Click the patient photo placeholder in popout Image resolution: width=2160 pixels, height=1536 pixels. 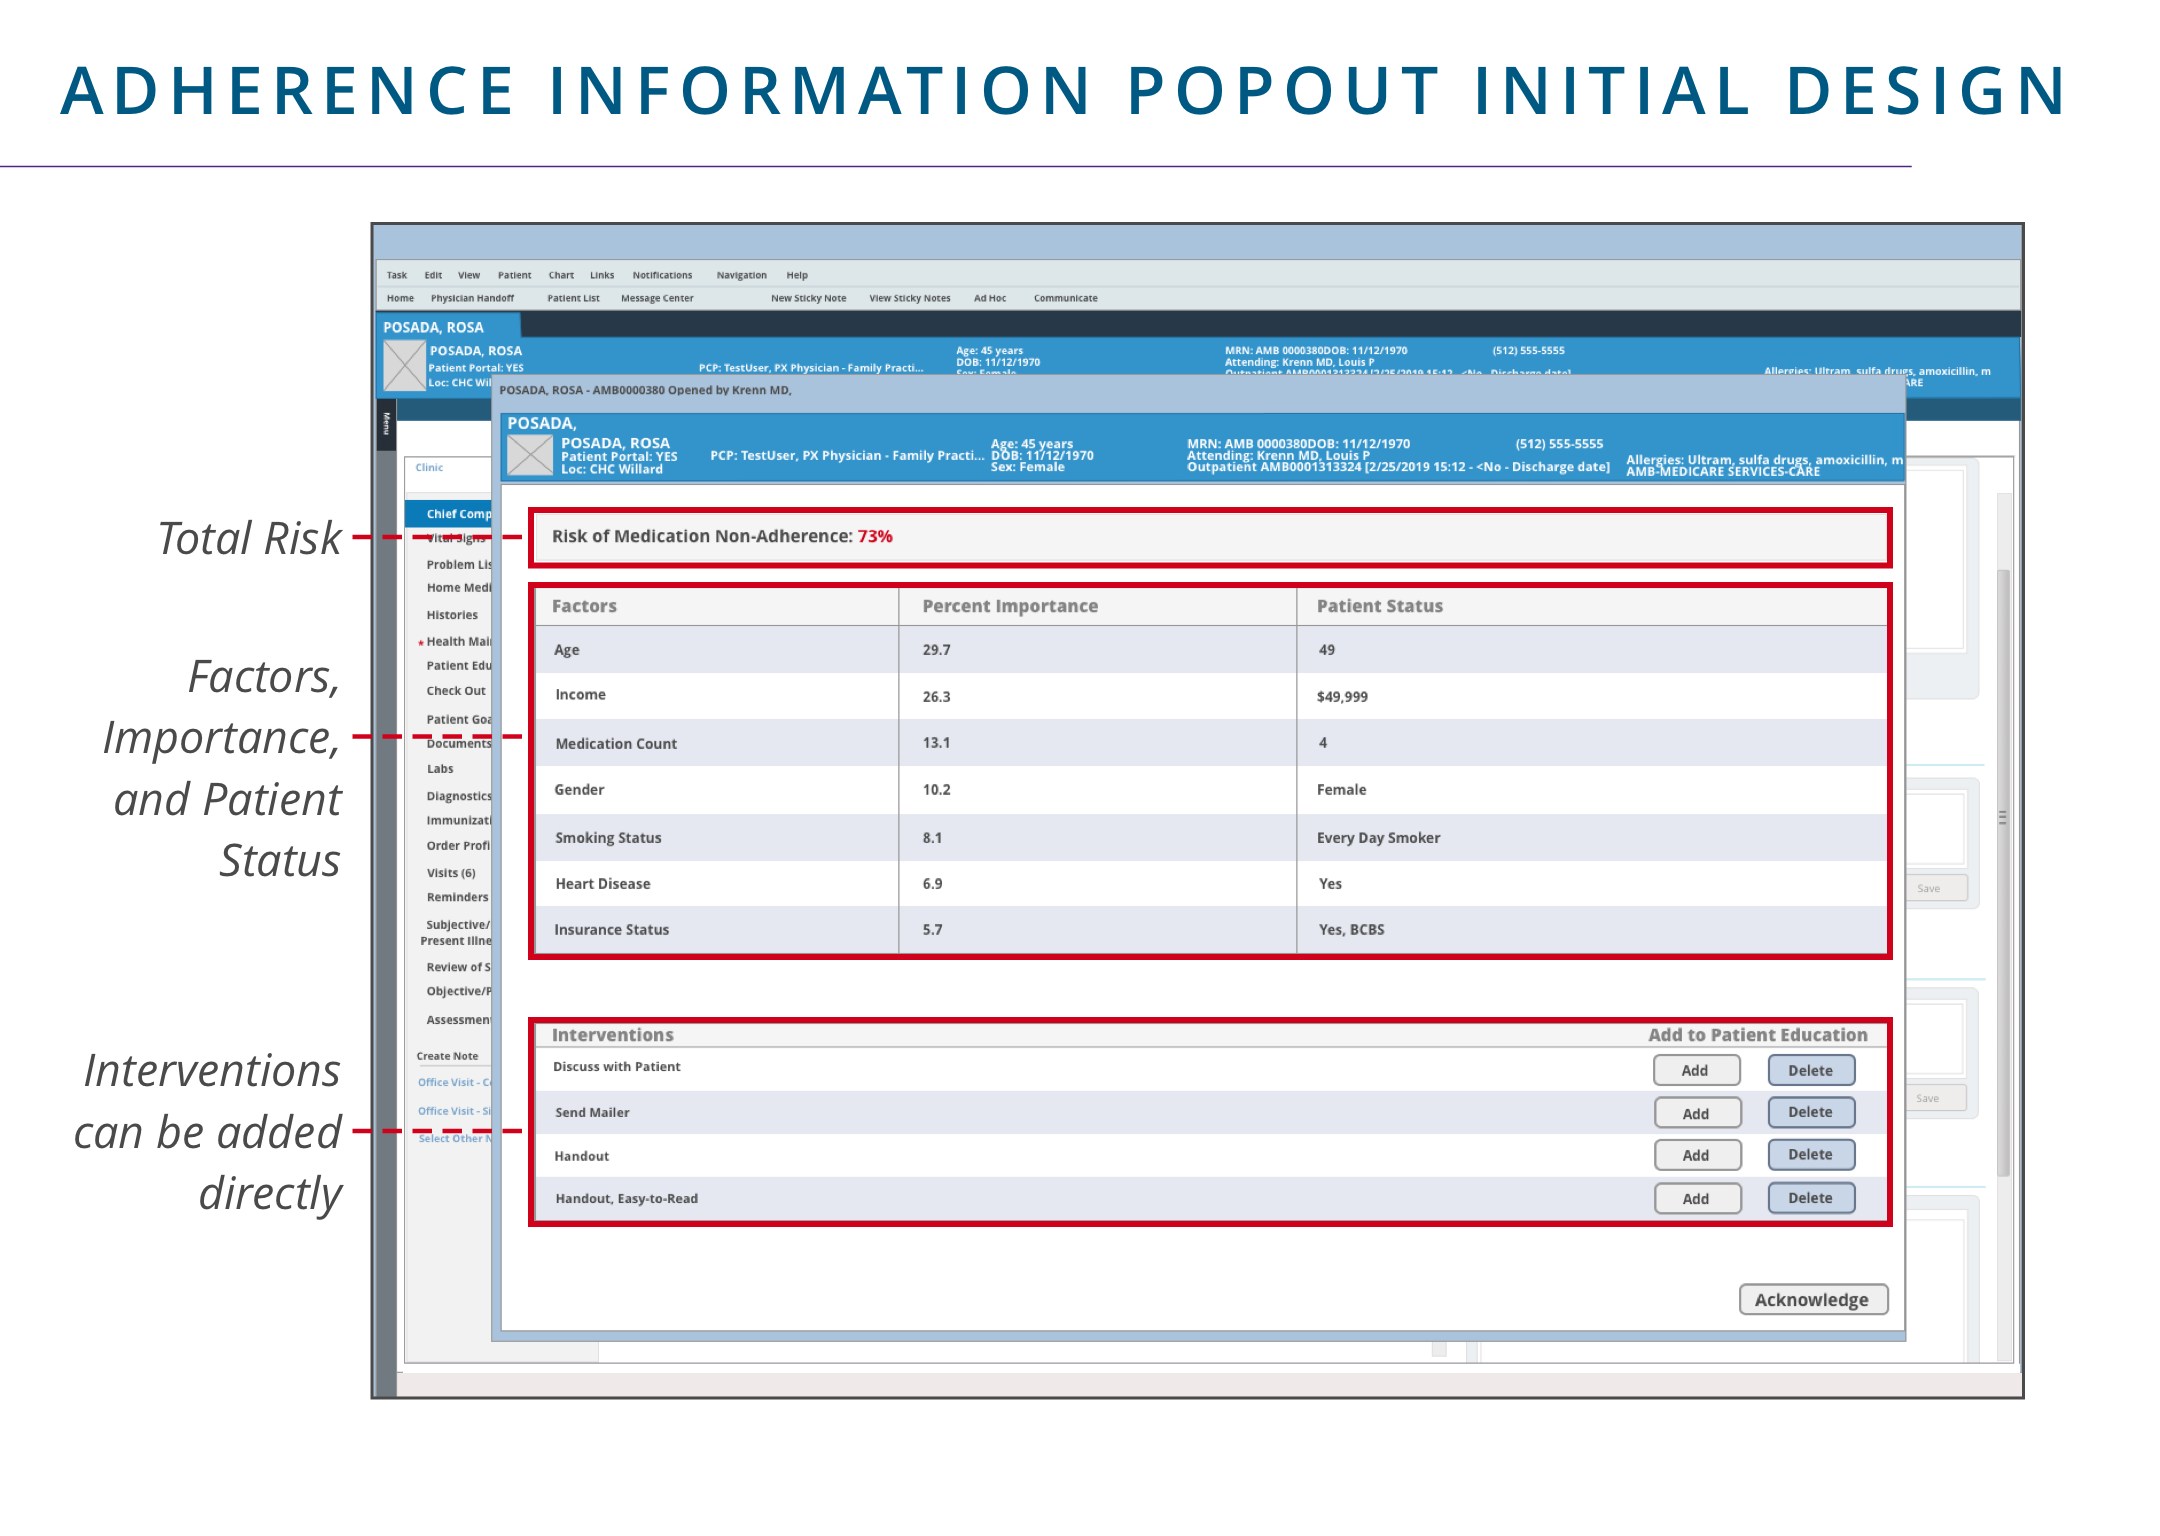[x=529, y=455]
